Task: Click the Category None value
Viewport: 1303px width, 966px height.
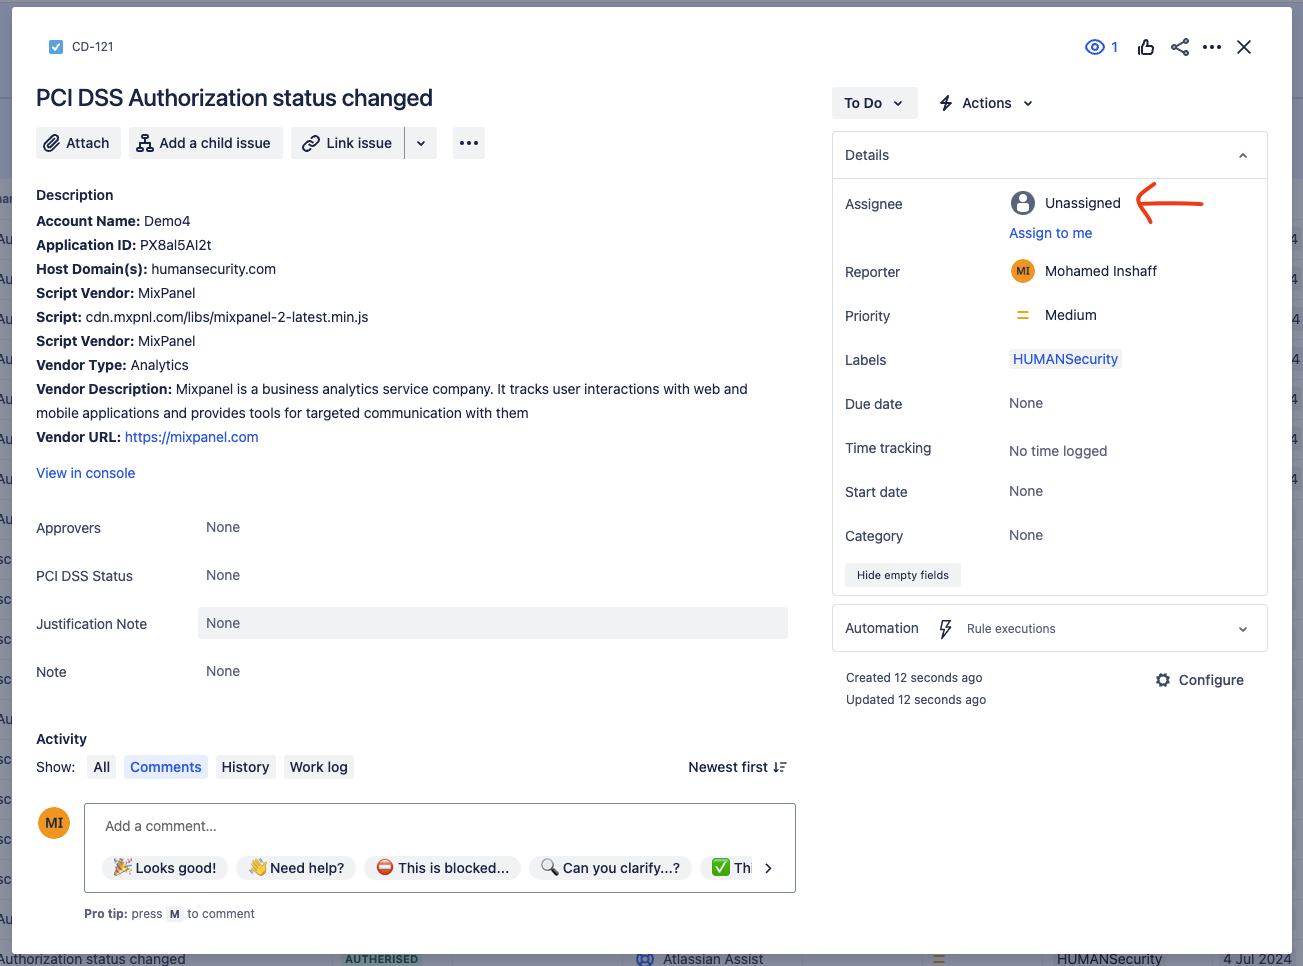Action: [1026, 535]
